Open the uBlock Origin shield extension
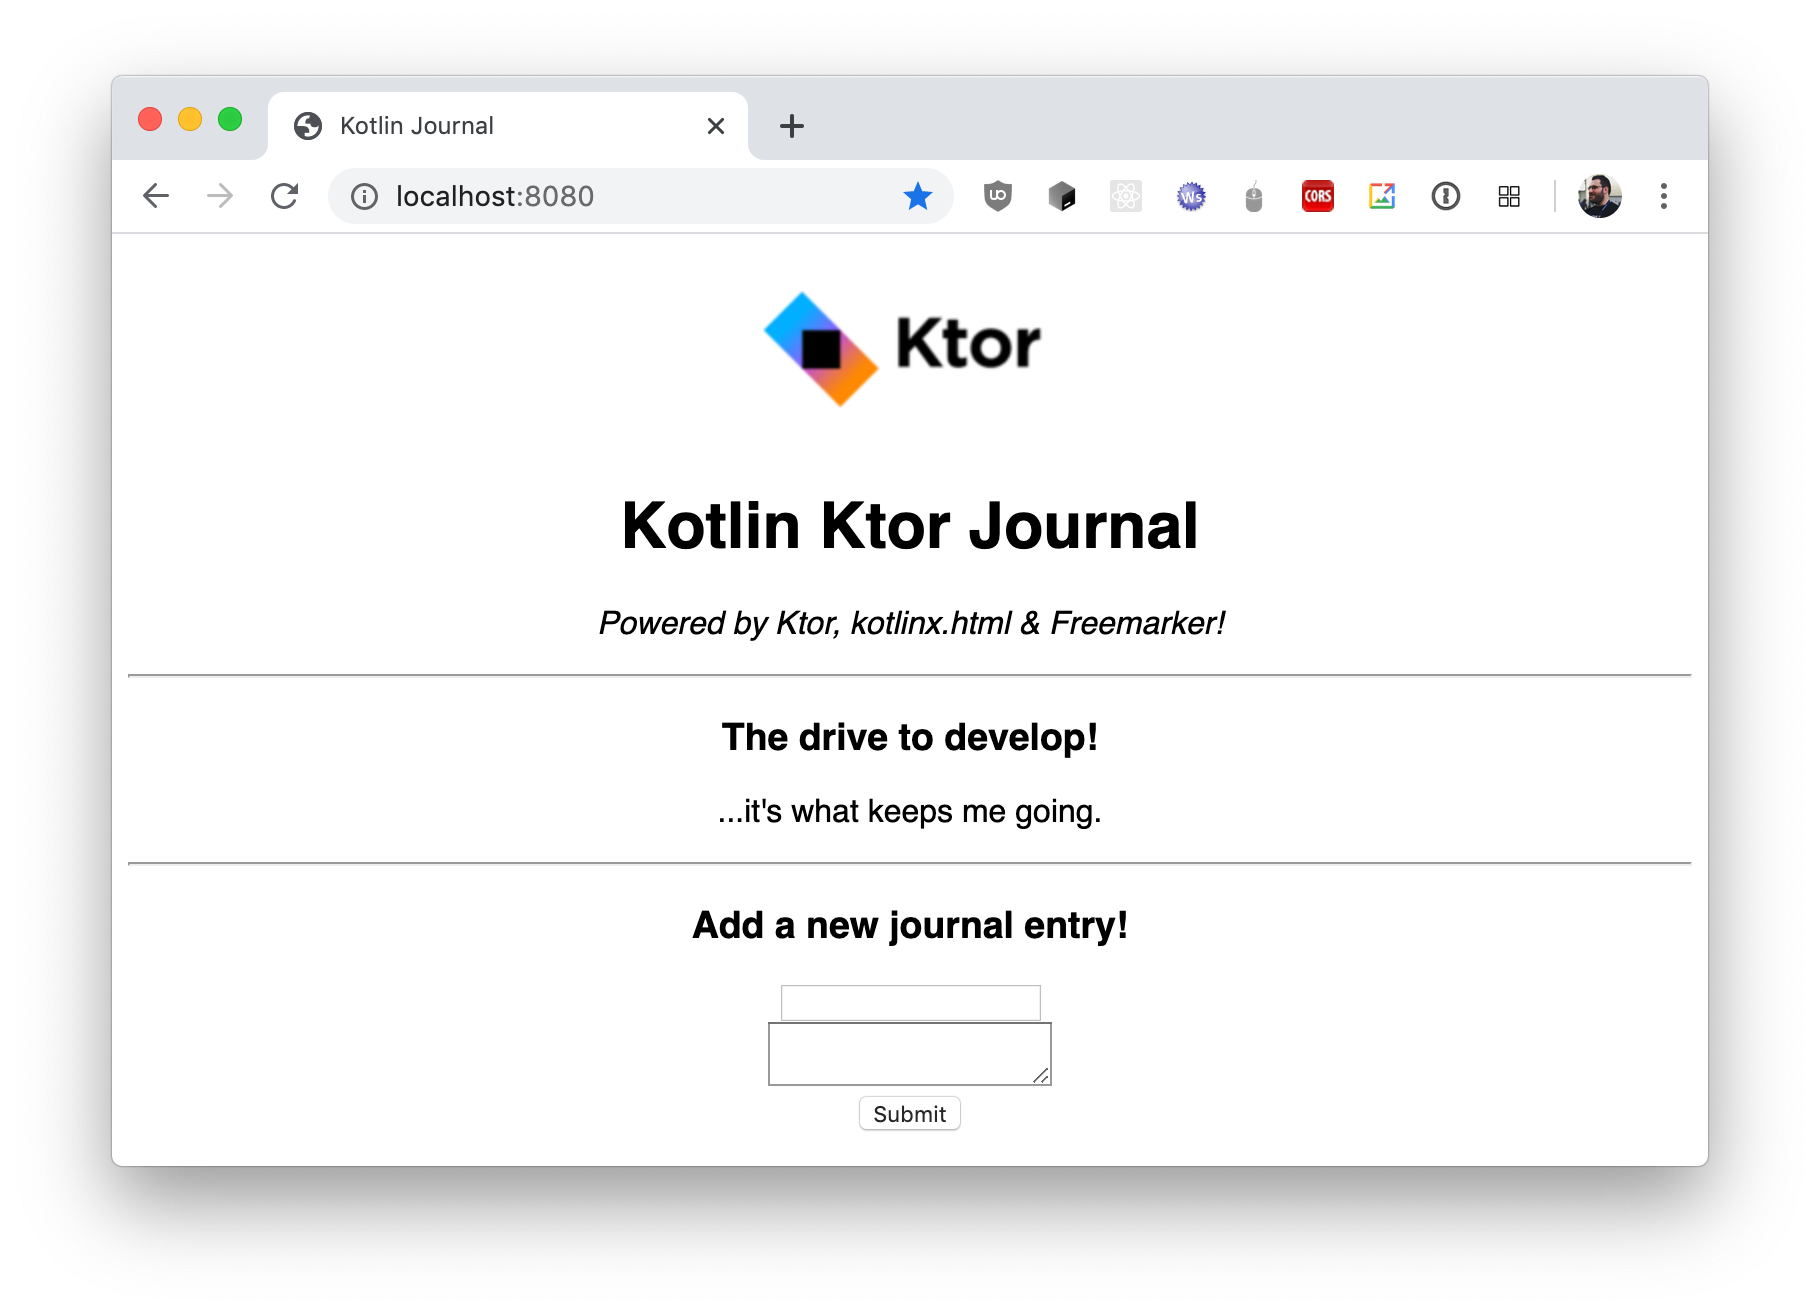This screenshot has width=1820, height=1314. click(997, 196)
